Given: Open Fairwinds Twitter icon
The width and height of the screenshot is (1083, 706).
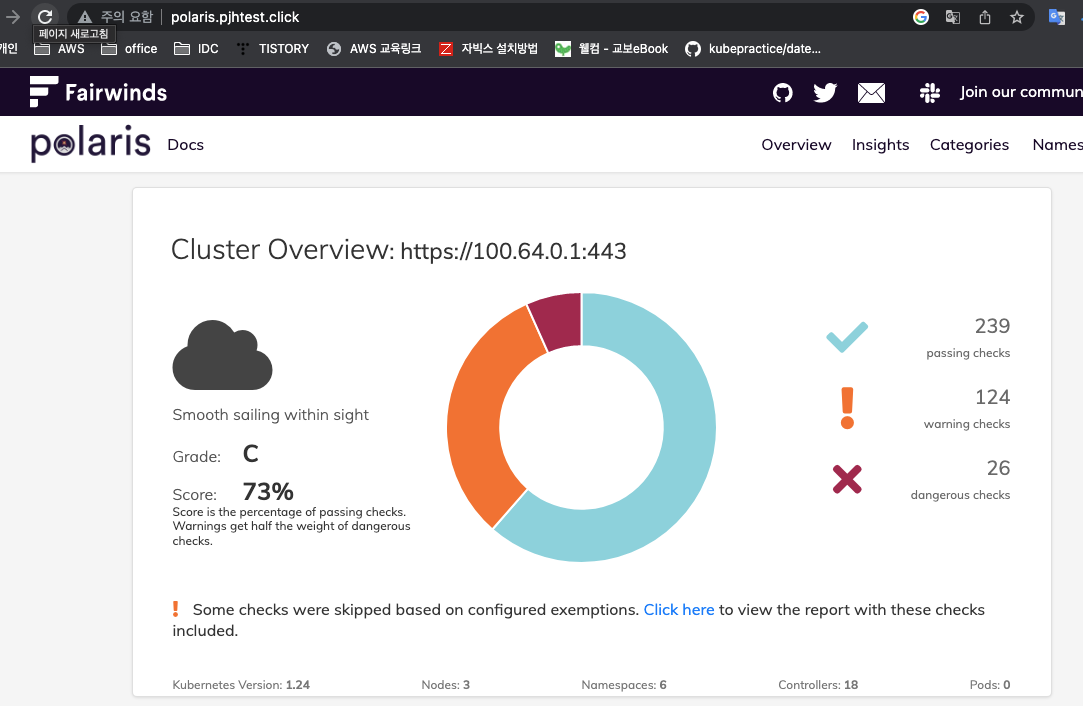Looking at the screenshot, I should pos(825,93).
